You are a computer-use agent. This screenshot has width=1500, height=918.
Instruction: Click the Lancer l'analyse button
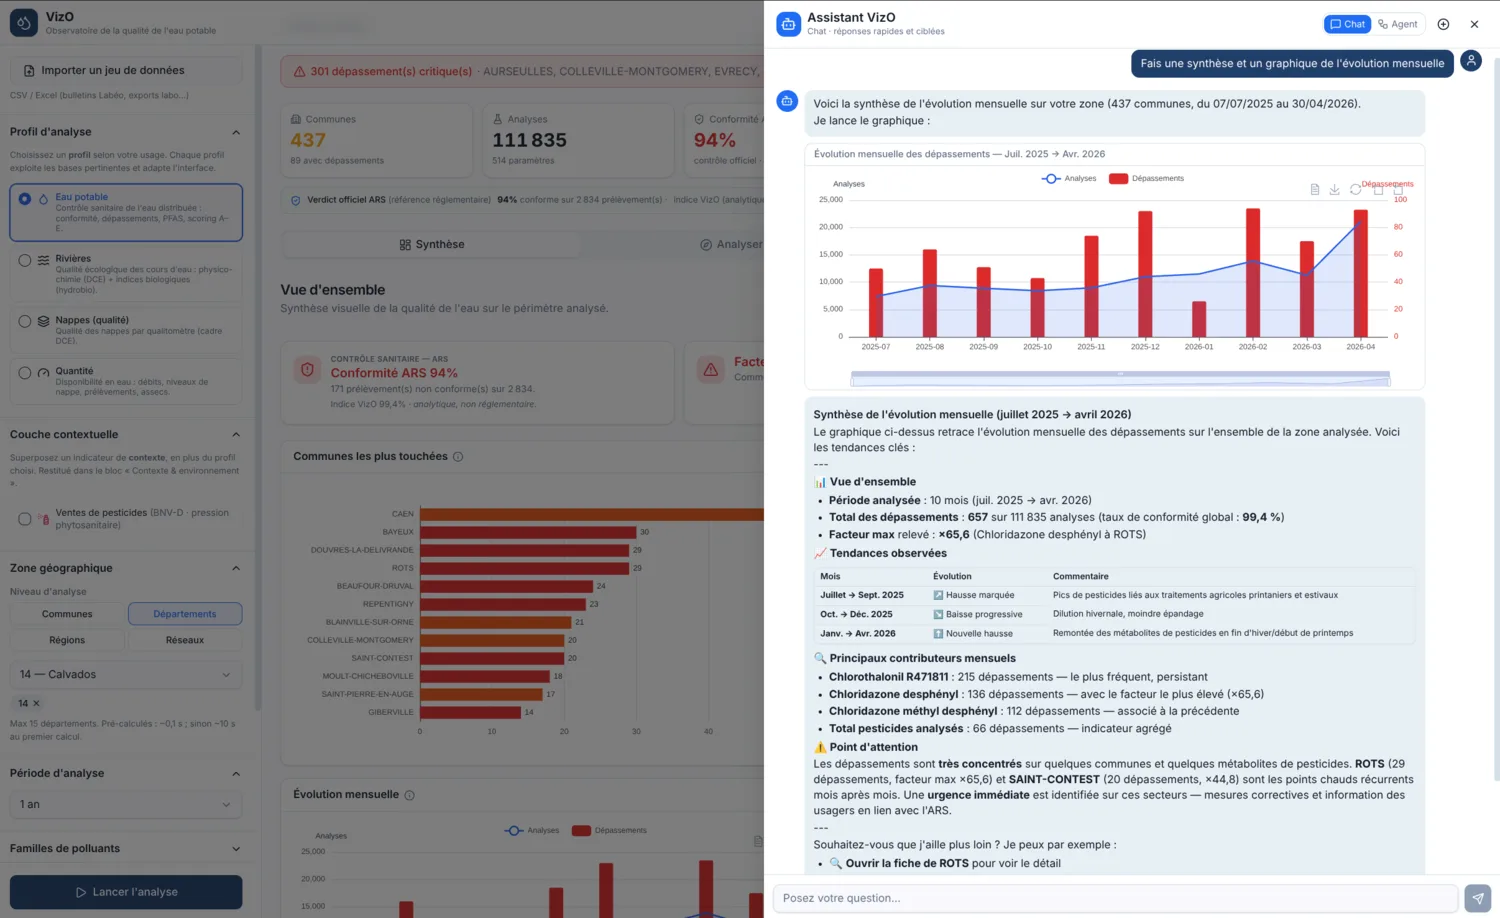pos(126,892)
